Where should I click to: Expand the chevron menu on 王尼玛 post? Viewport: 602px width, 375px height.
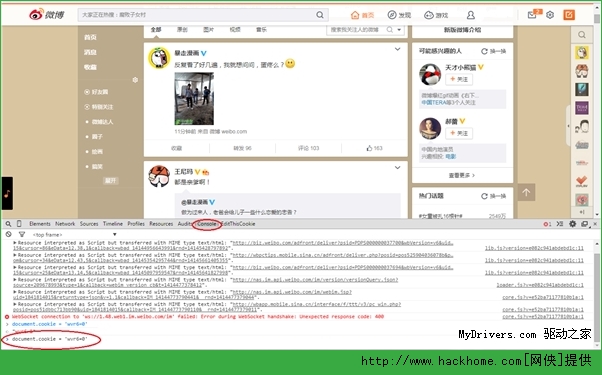[x=397, y=168]
